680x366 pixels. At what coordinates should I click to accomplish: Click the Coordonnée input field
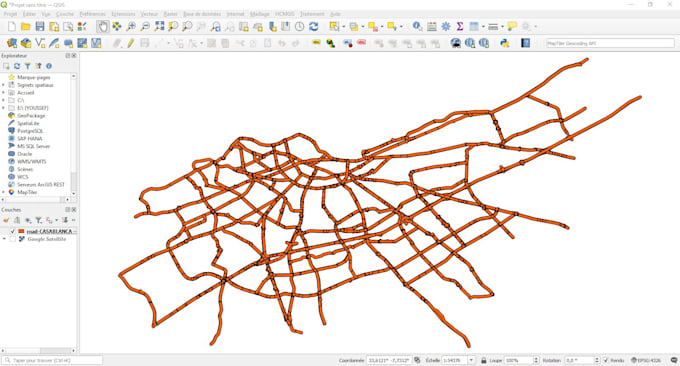click(x=389, y=360)
